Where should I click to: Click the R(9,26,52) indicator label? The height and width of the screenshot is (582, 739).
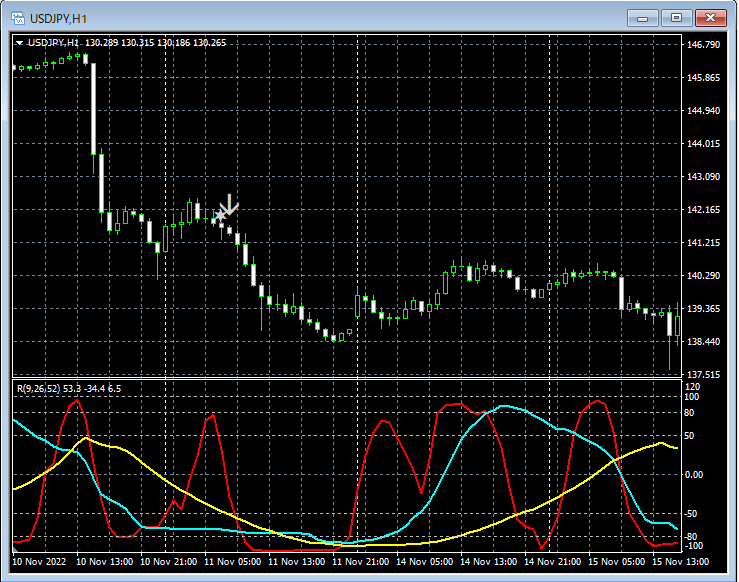tap(69, 389)
